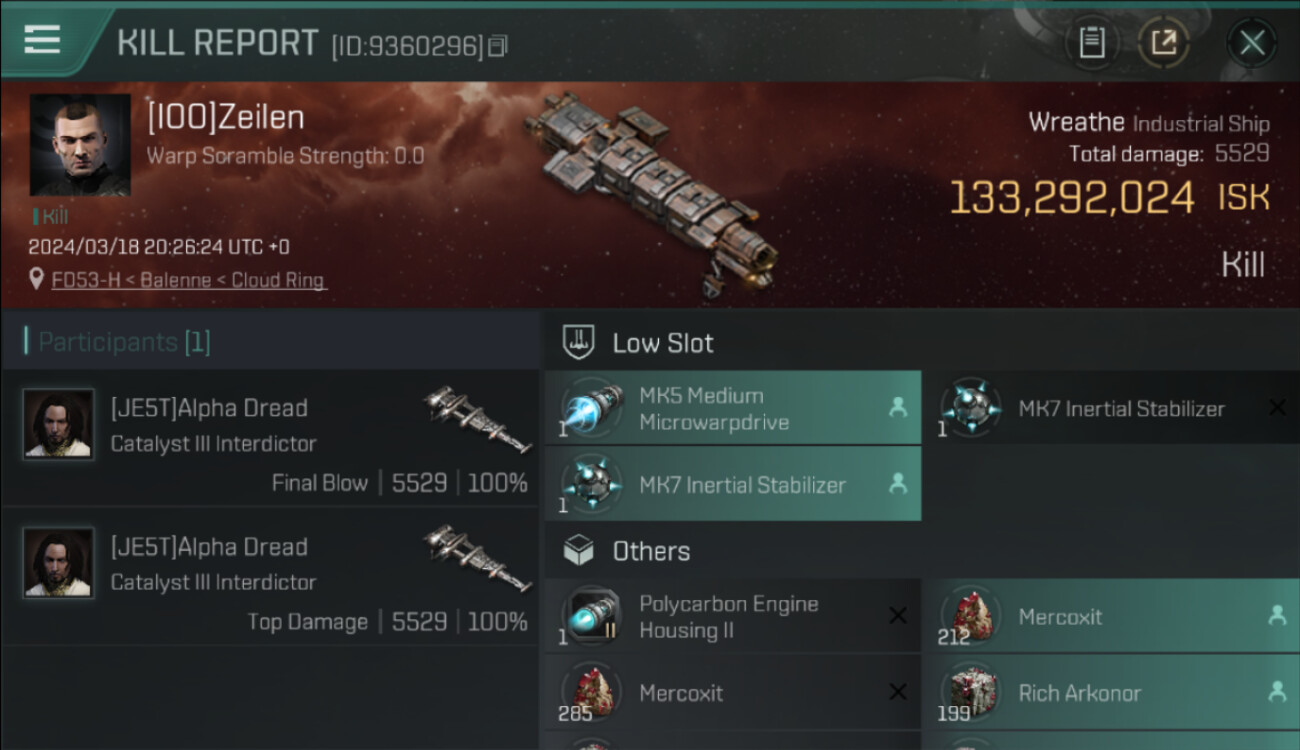Screen dimensions: 1300x750
Task: Open the clipboard notes icon
Action: point(1091,42)
